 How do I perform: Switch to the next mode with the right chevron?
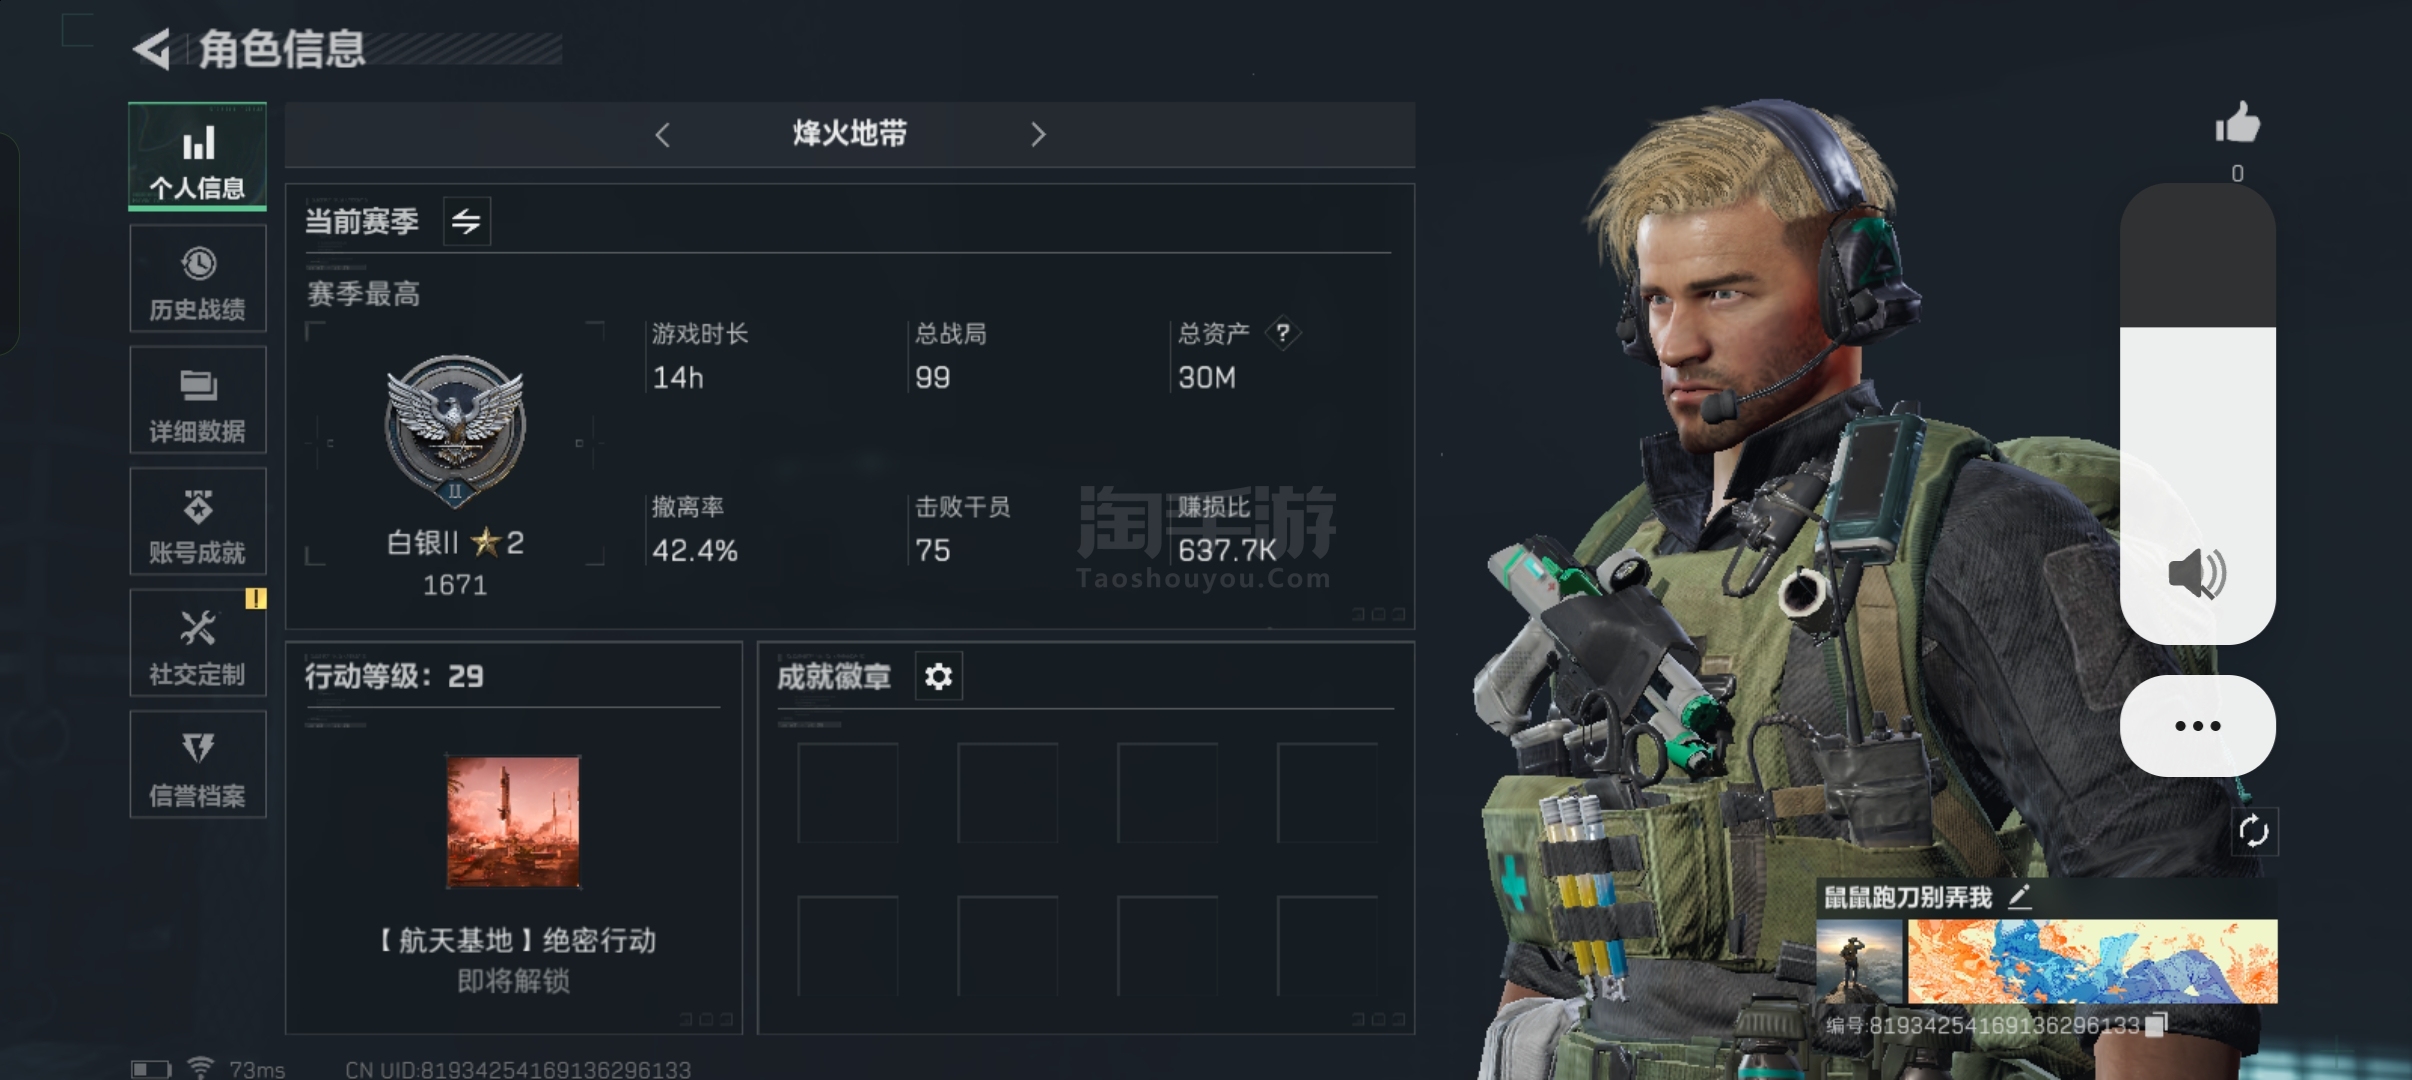point(1038,135)
